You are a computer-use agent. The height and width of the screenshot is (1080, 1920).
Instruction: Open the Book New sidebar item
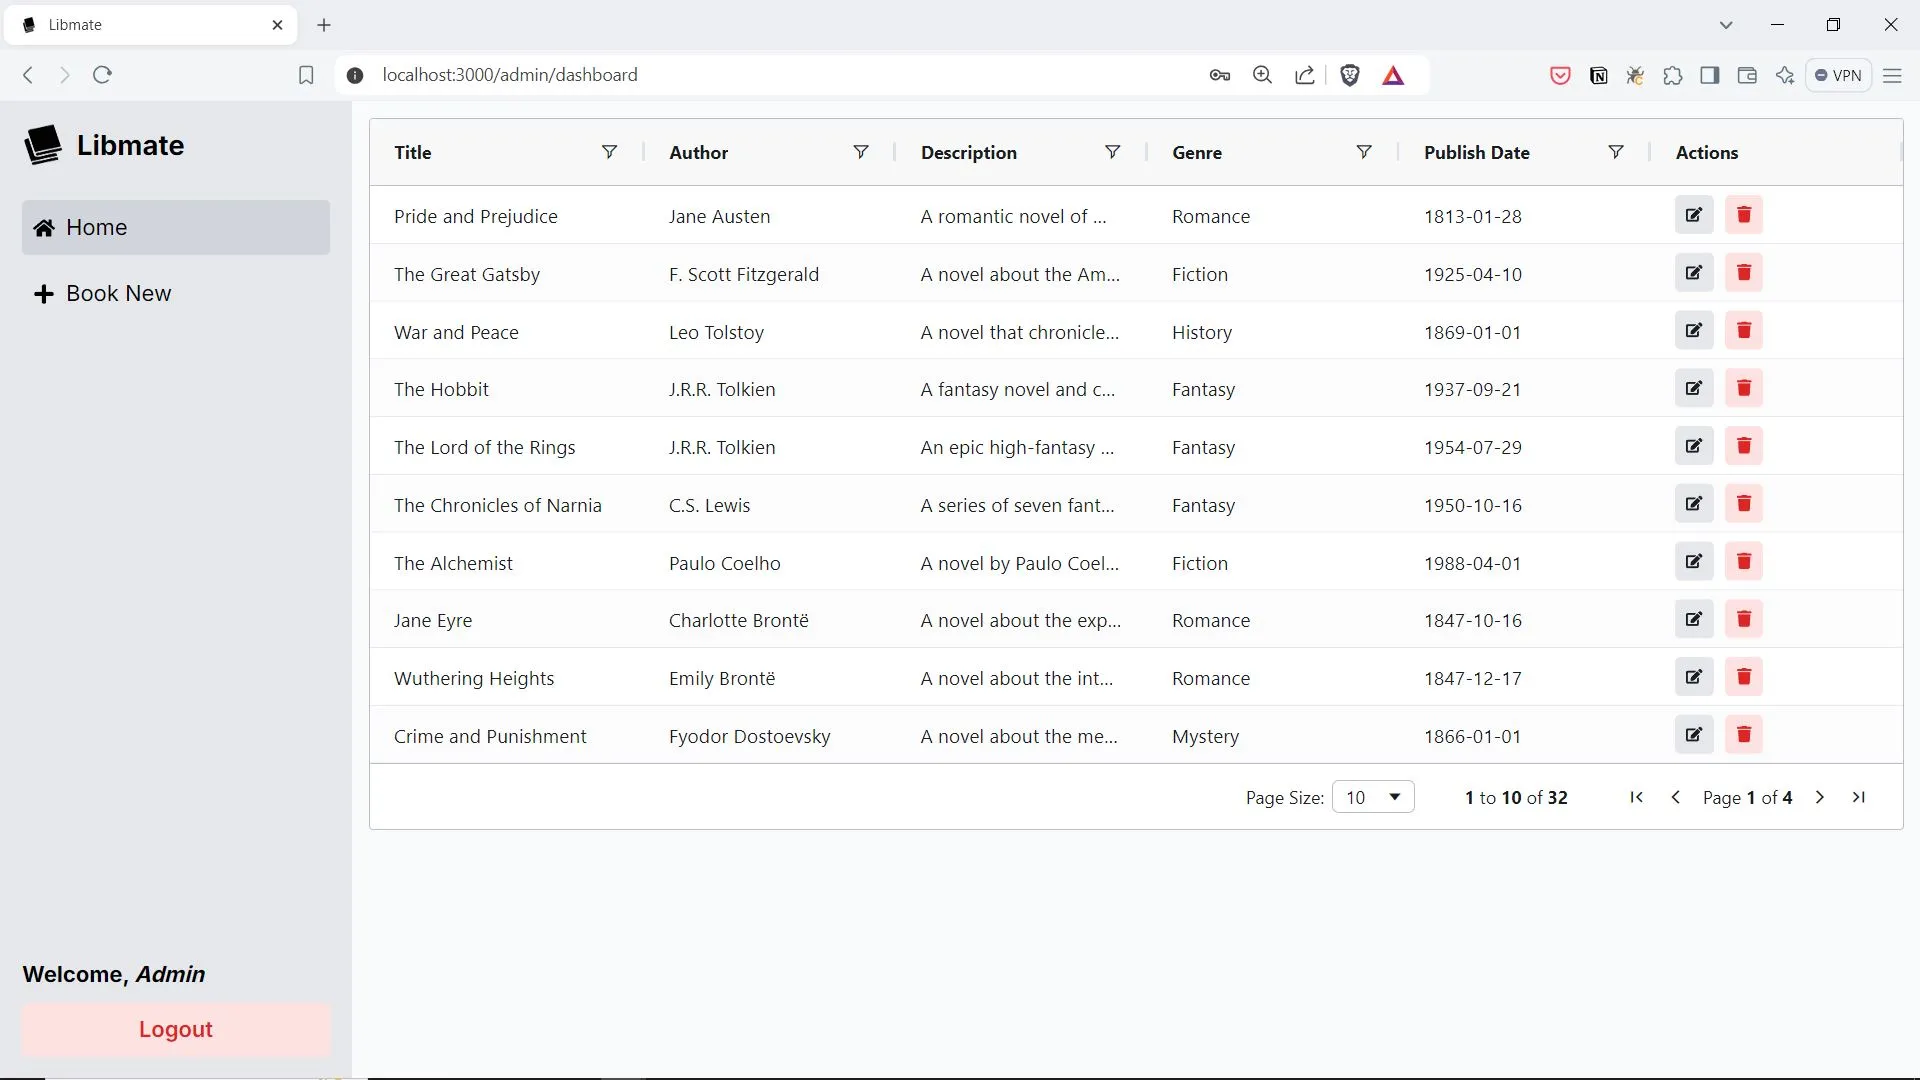(x=176, y=293)
